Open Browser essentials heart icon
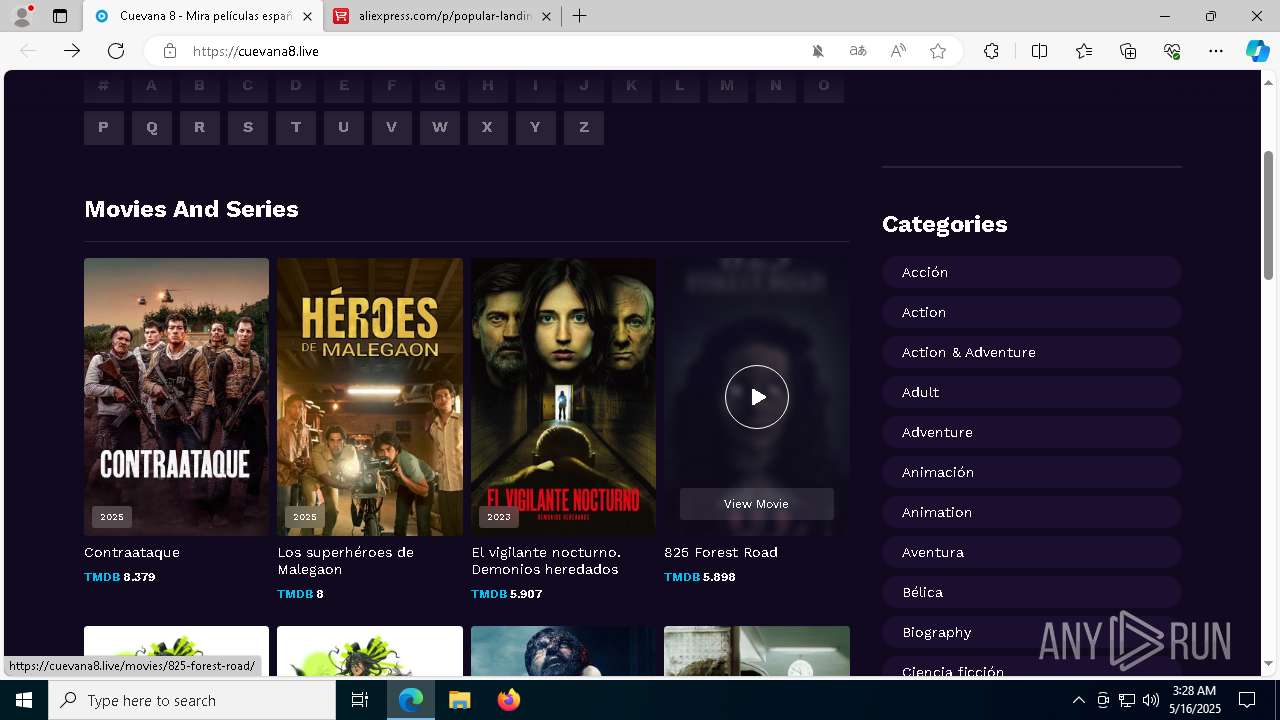 [x=1172, y=51]
